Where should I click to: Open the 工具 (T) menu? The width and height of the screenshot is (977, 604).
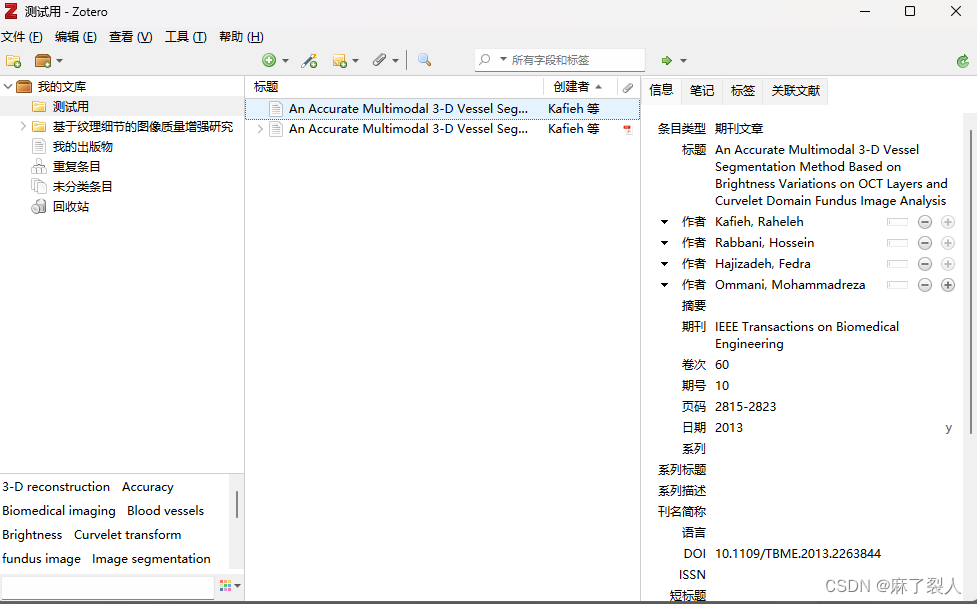coord(185,37)
